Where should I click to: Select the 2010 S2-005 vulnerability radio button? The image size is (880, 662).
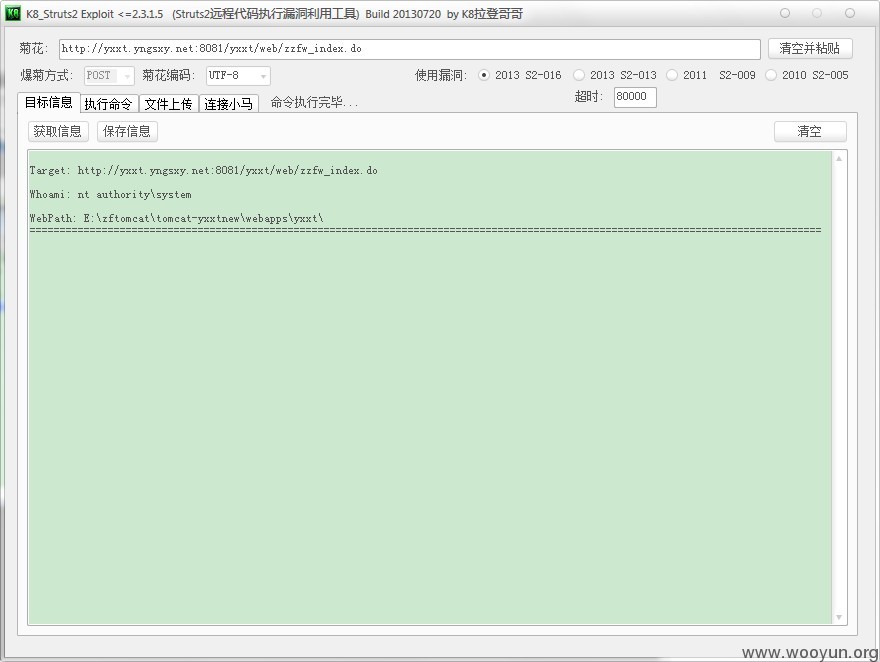coord(771,75)
